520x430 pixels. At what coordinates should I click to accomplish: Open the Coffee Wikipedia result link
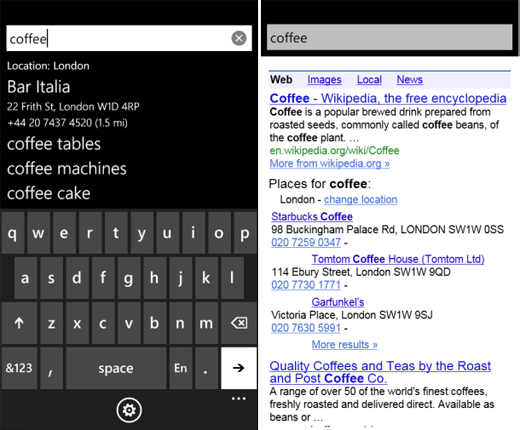388,98
